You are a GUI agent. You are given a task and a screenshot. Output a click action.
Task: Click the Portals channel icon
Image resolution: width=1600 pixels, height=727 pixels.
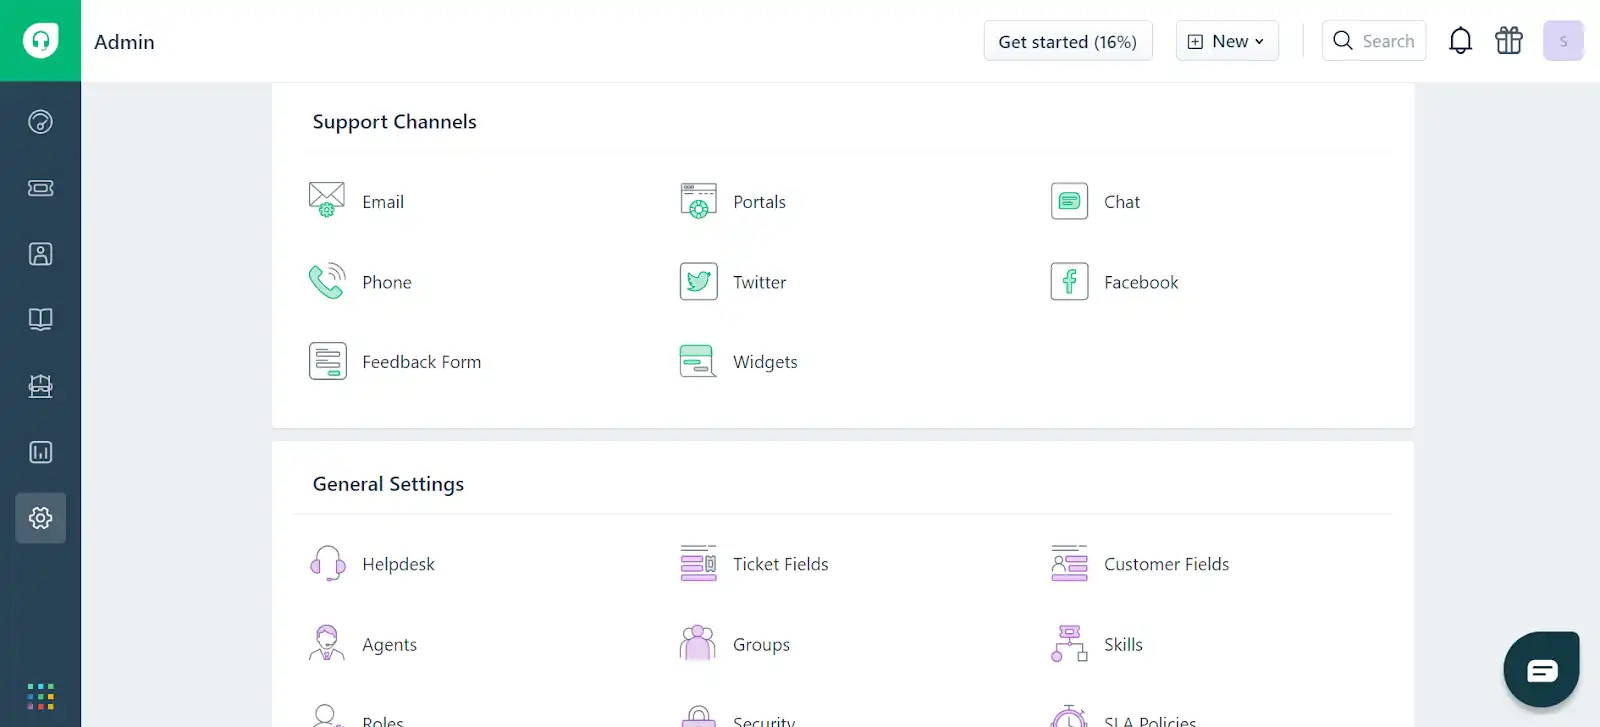(698, 200)
